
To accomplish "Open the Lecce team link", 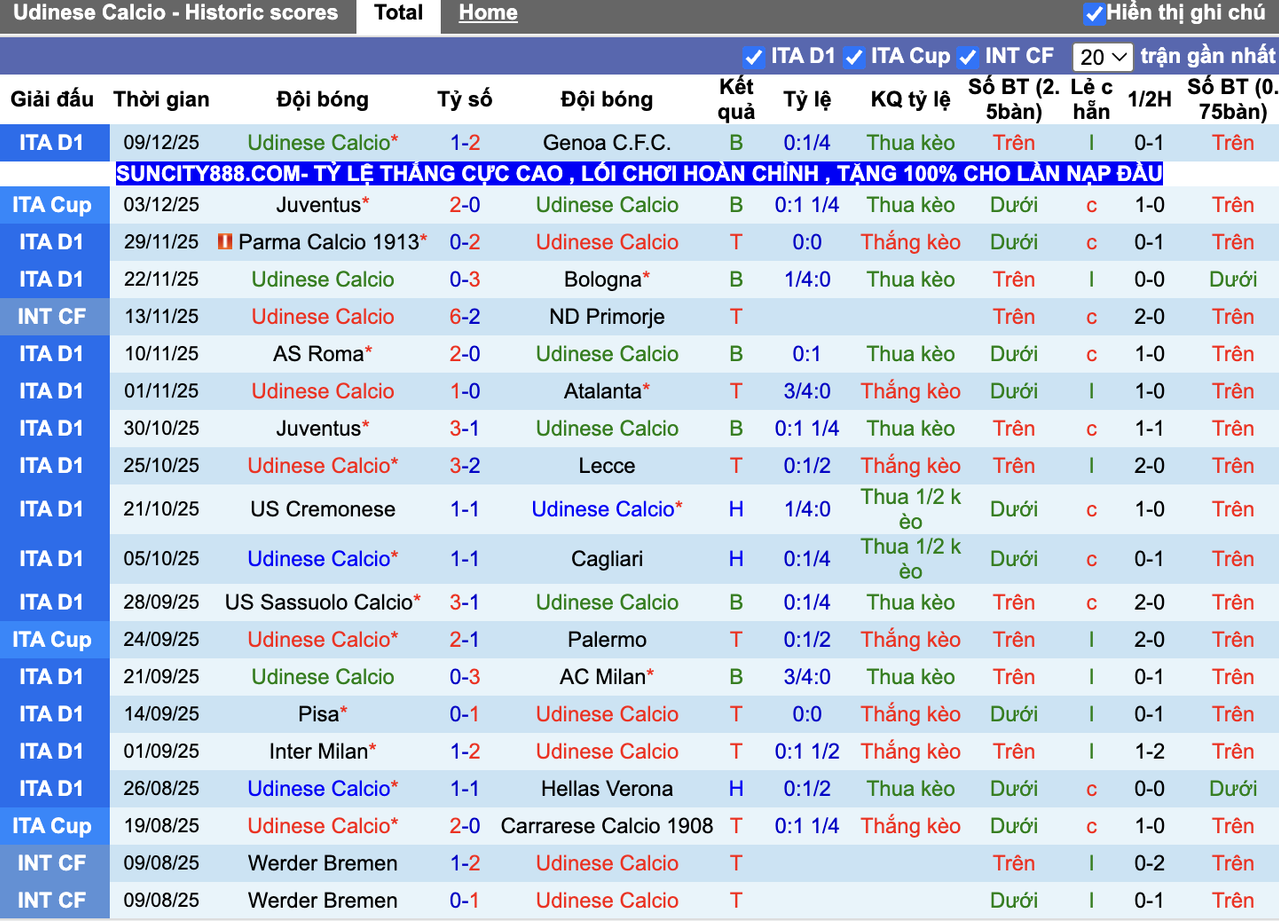I will (x=607, y=465).
